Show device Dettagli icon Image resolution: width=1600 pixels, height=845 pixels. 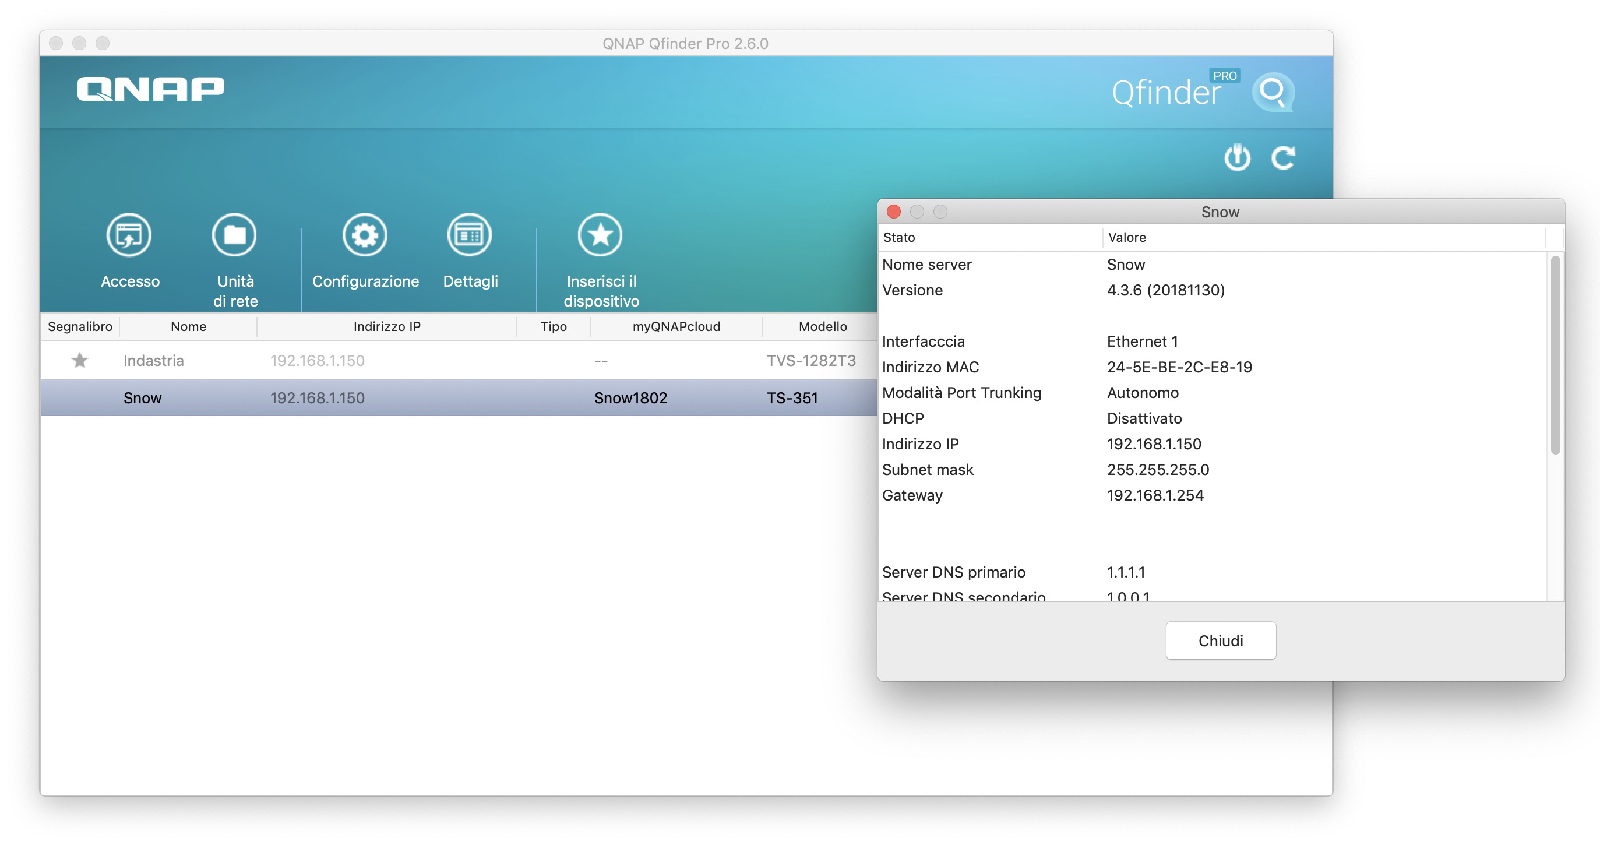coord(469,235)
